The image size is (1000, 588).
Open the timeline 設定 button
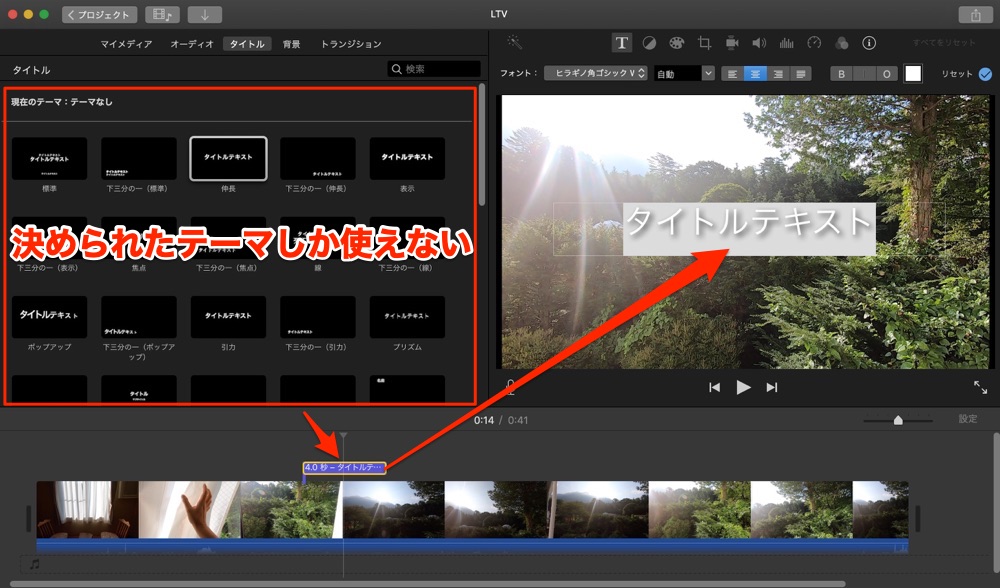(967, 419)
